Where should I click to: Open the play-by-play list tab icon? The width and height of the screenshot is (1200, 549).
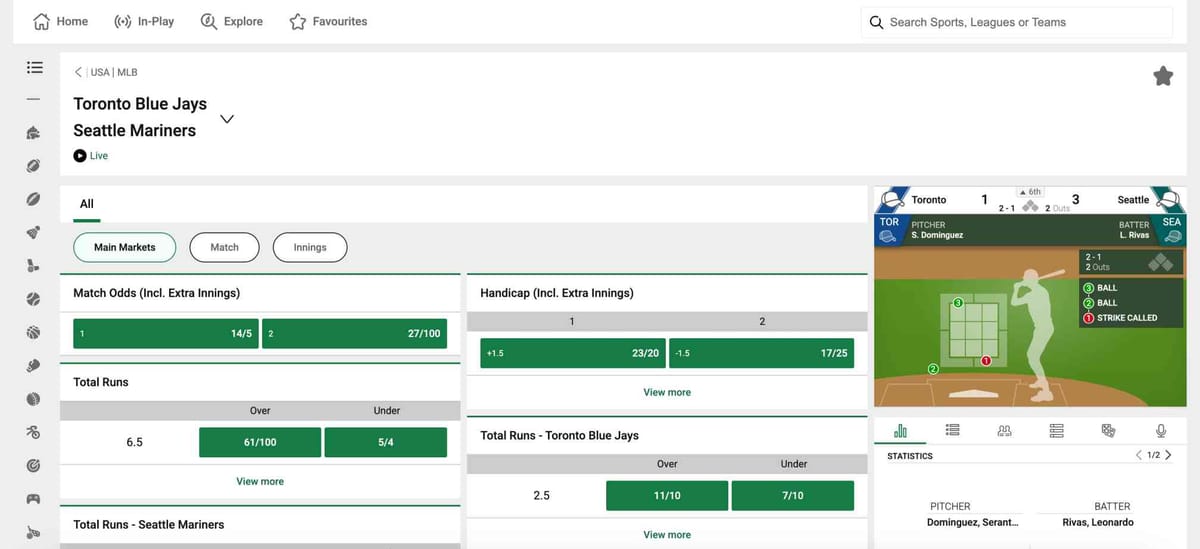coord(952,430)
